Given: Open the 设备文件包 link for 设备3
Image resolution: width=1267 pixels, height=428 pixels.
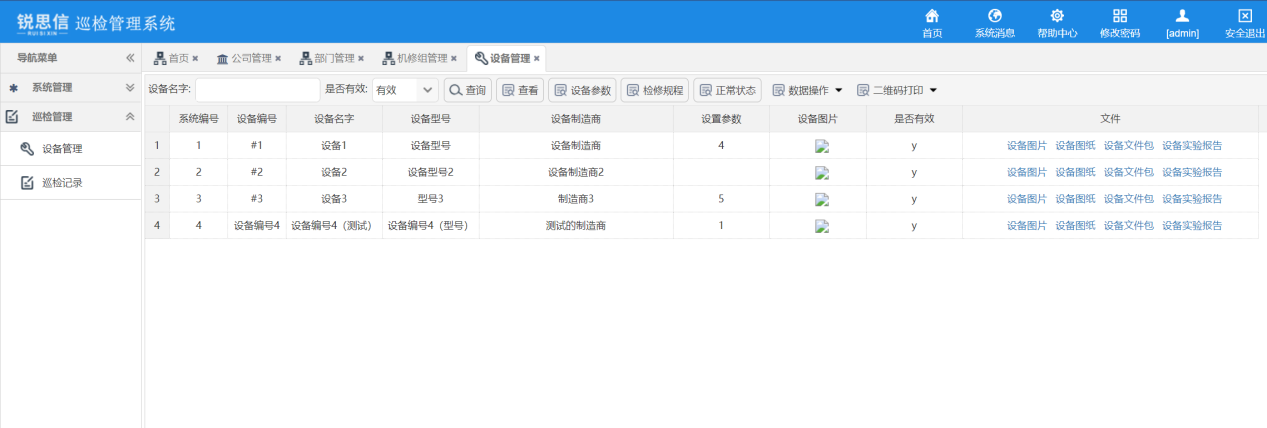Looking at the screenshot, I should pyautogui.click(x=1128, y=199).
